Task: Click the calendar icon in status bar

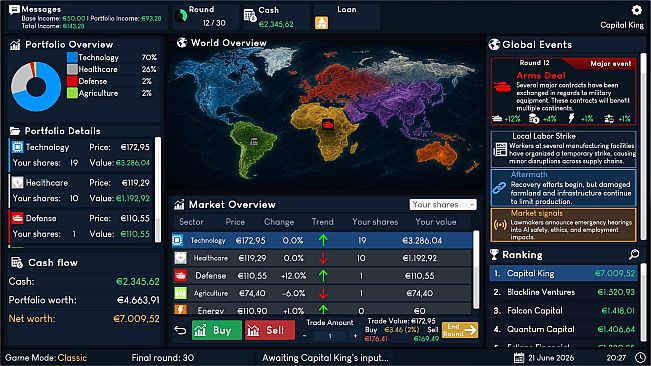Action: 519,357
